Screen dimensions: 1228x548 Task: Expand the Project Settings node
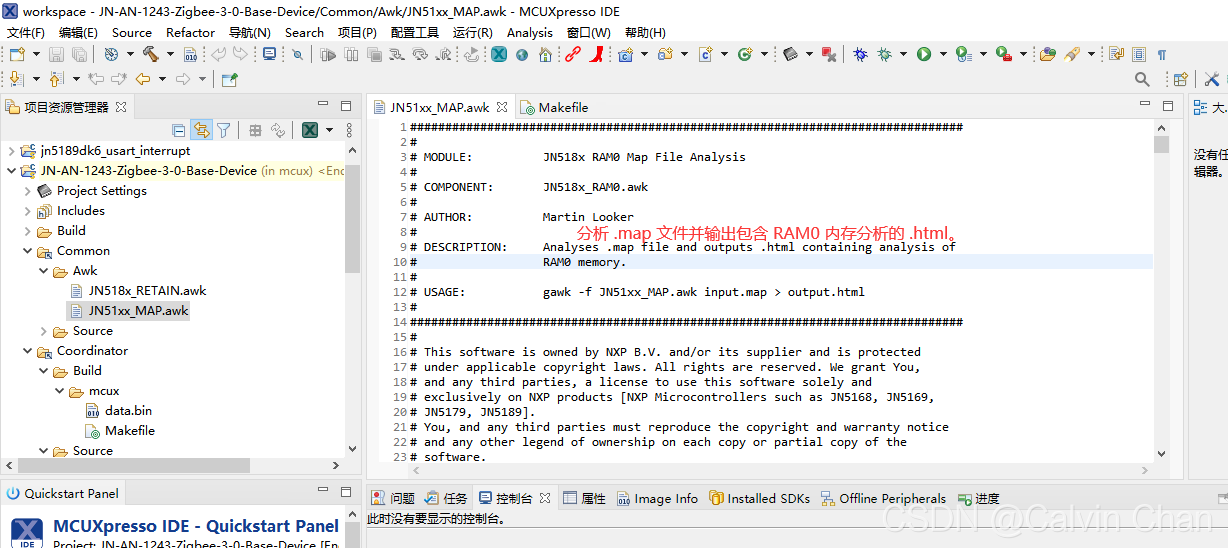[x=27, y=191]
